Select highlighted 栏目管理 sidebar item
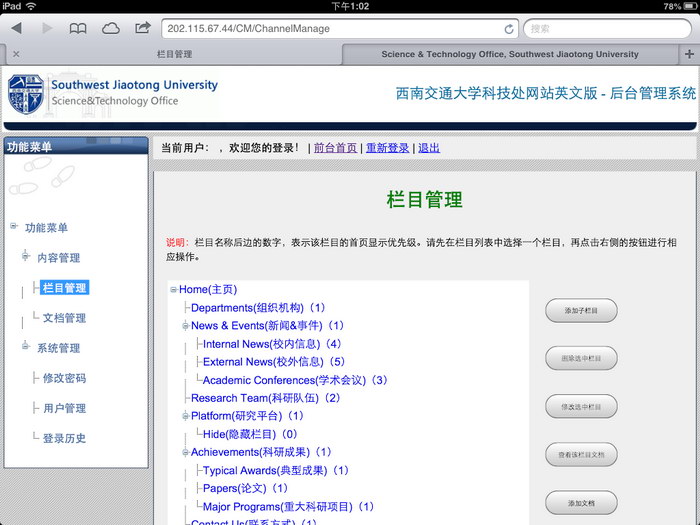 pyautogui.click(x=65, y=288)
